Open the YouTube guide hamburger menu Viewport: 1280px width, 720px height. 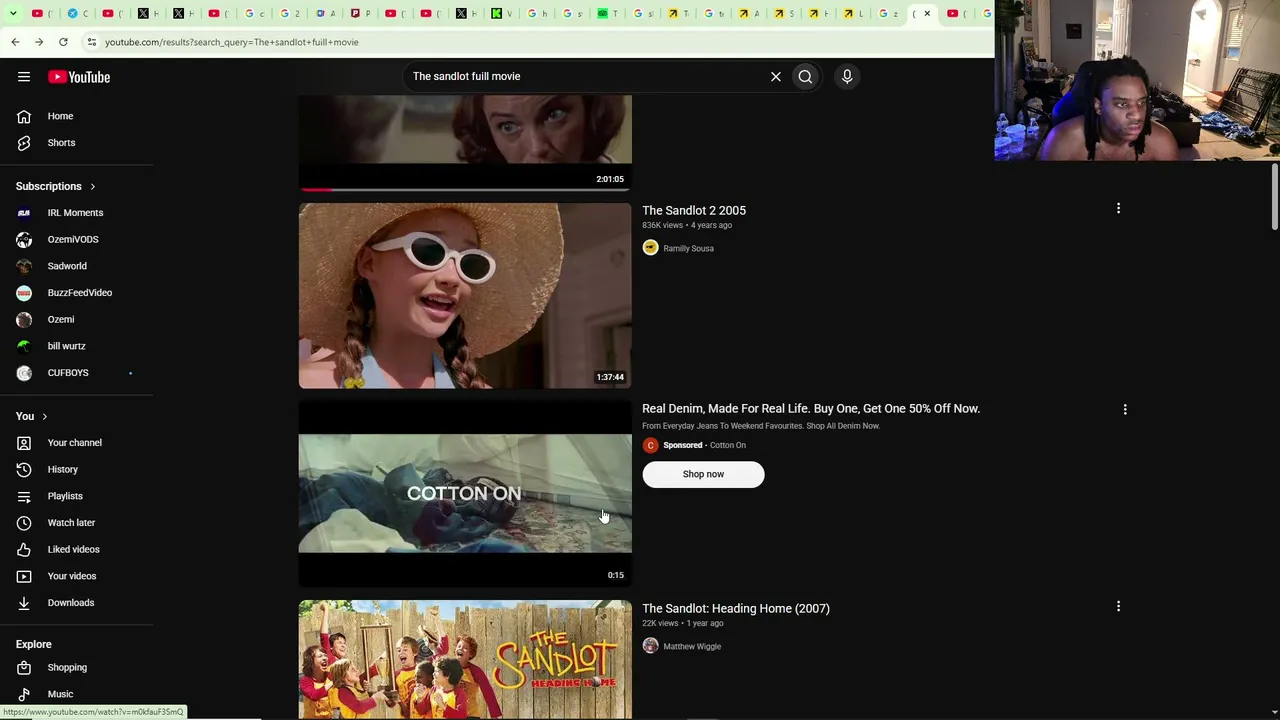click(x=24, y=77)
